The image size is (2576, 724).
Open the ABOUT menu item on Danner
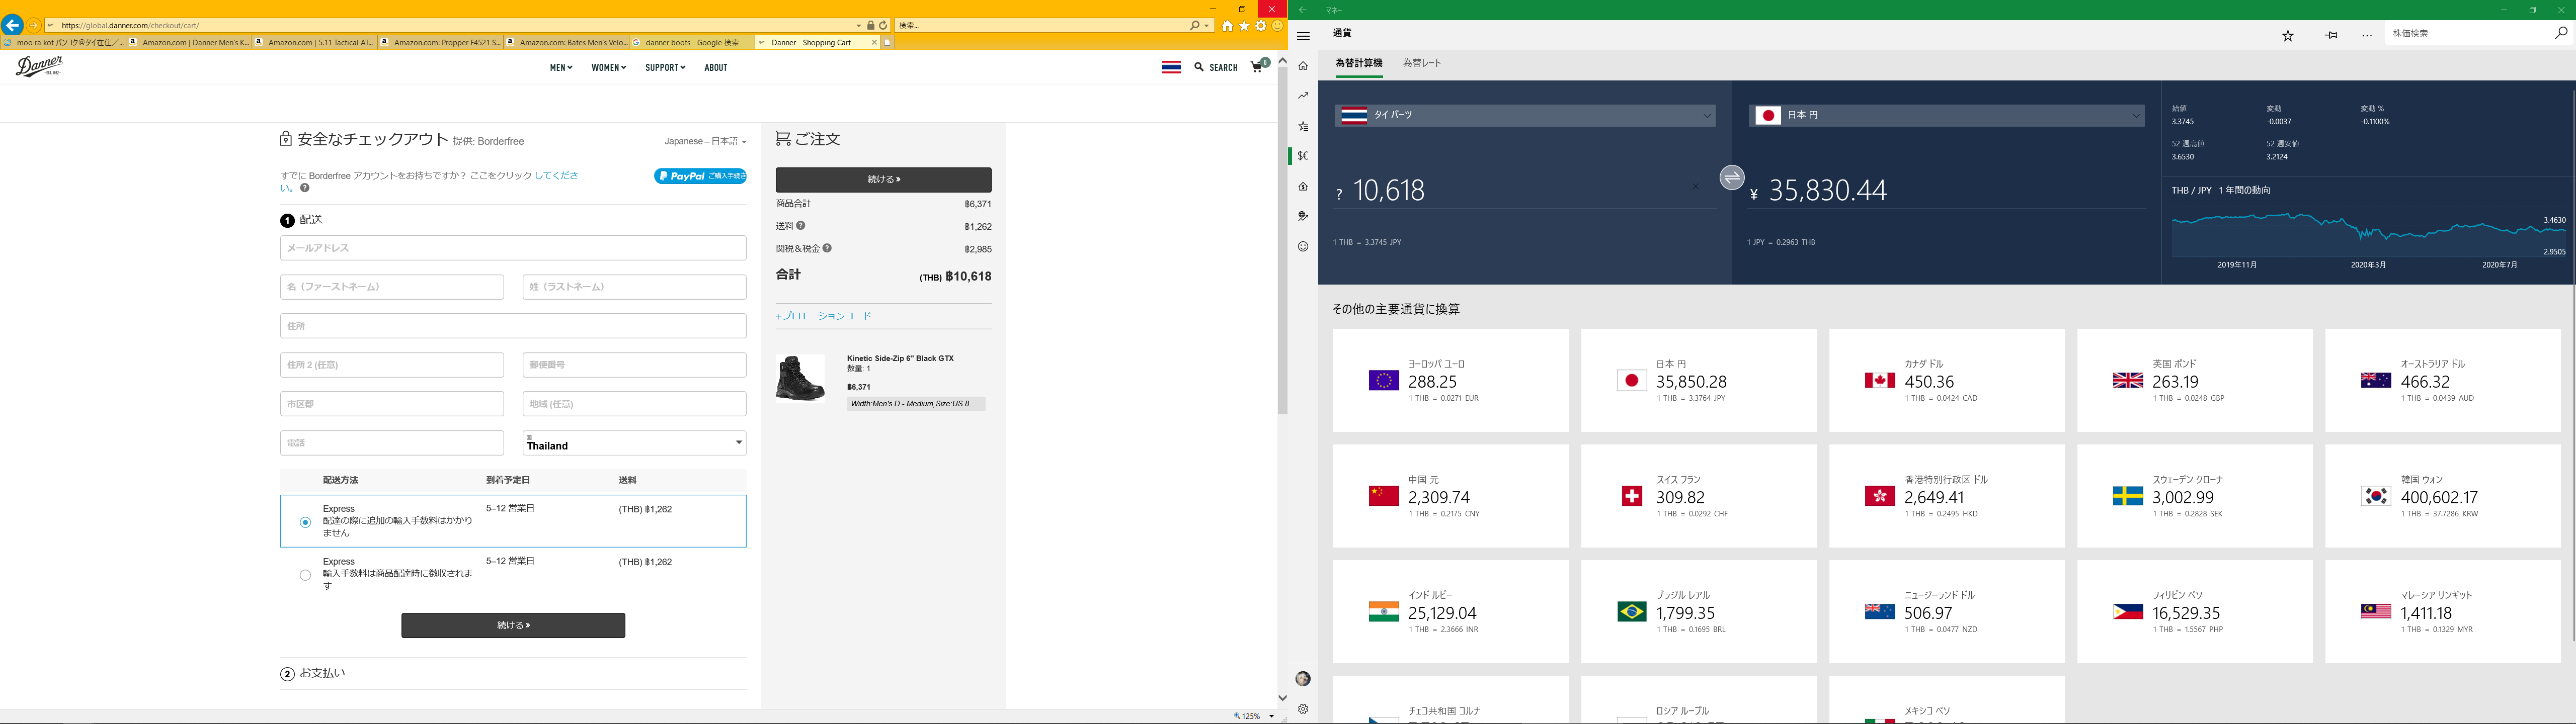pos(716,67)
